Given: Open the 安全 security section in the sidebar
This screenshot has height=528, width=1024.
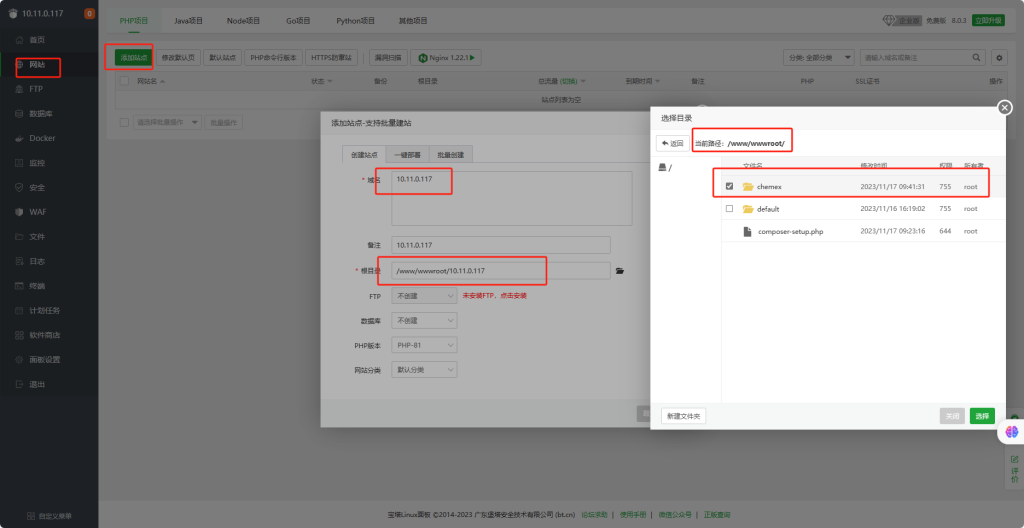Looking at the screenshot, I should tap(37, 188).
